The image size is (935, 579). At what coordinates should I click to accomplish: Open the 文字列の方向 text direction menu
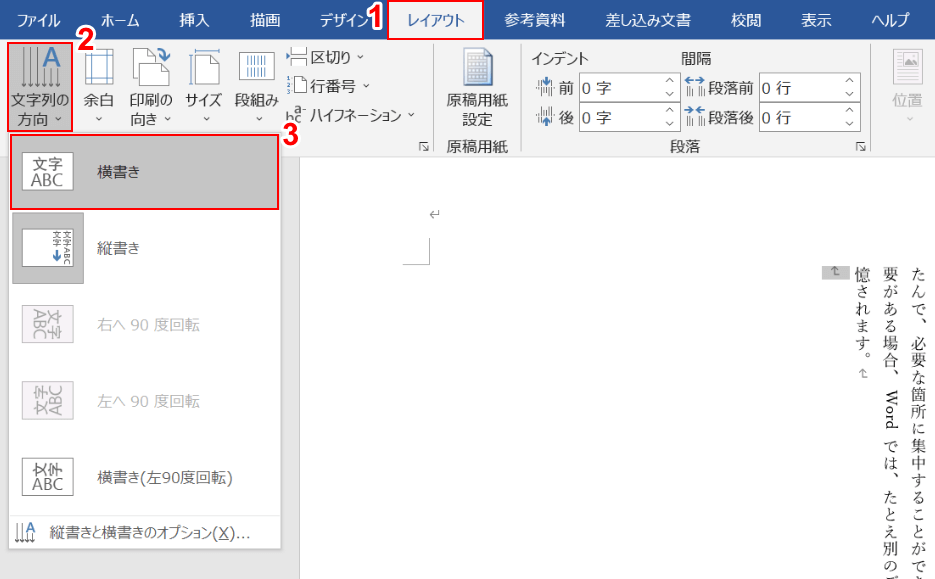tap(40, 87)
